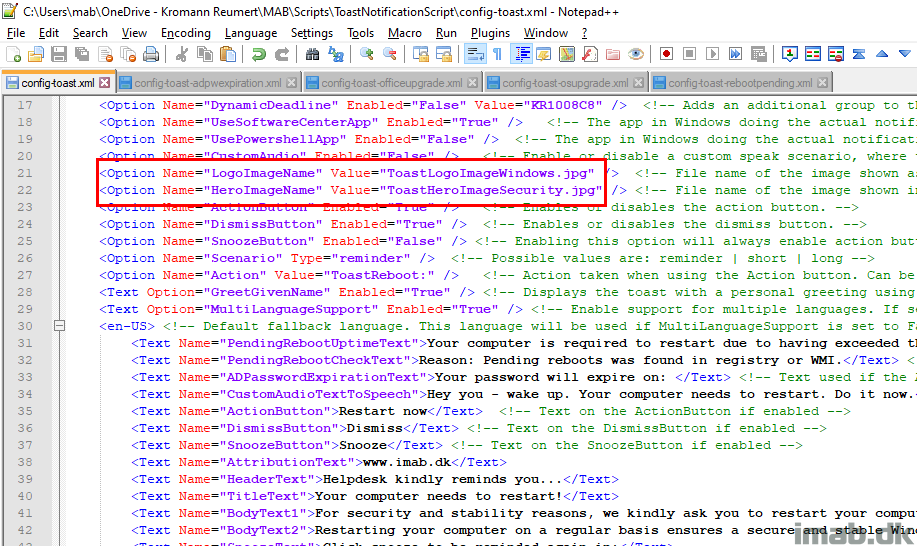
Task: Open the question mark help menu
Action: coord(584,33)
